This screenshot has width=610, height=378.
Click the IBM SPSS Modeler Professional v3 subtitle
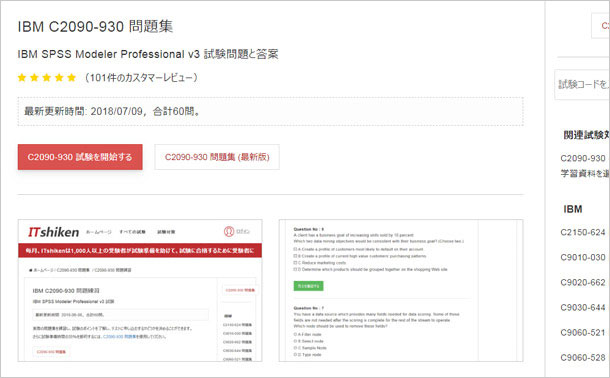(148, 54)
